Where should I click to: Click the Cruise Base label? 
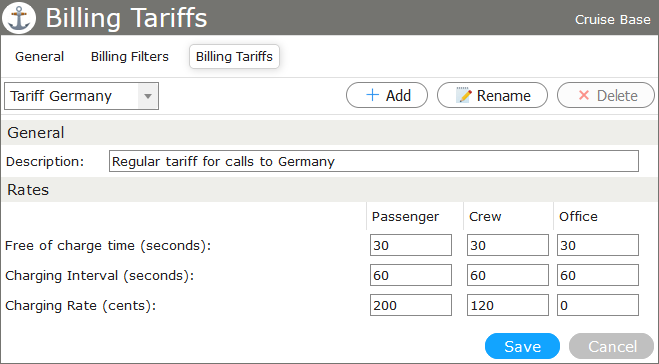point(613,20)
